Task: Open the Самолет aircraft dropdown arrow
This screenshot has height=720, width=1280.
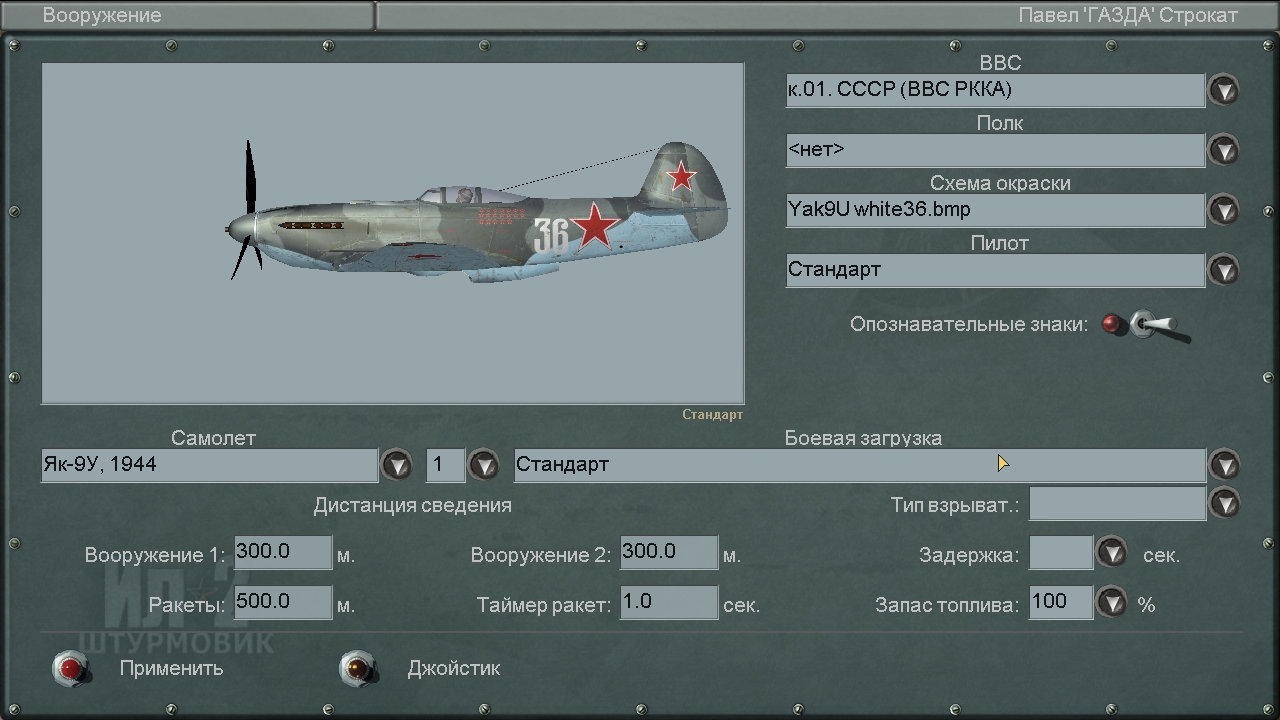Action: [x=397, y=465]
